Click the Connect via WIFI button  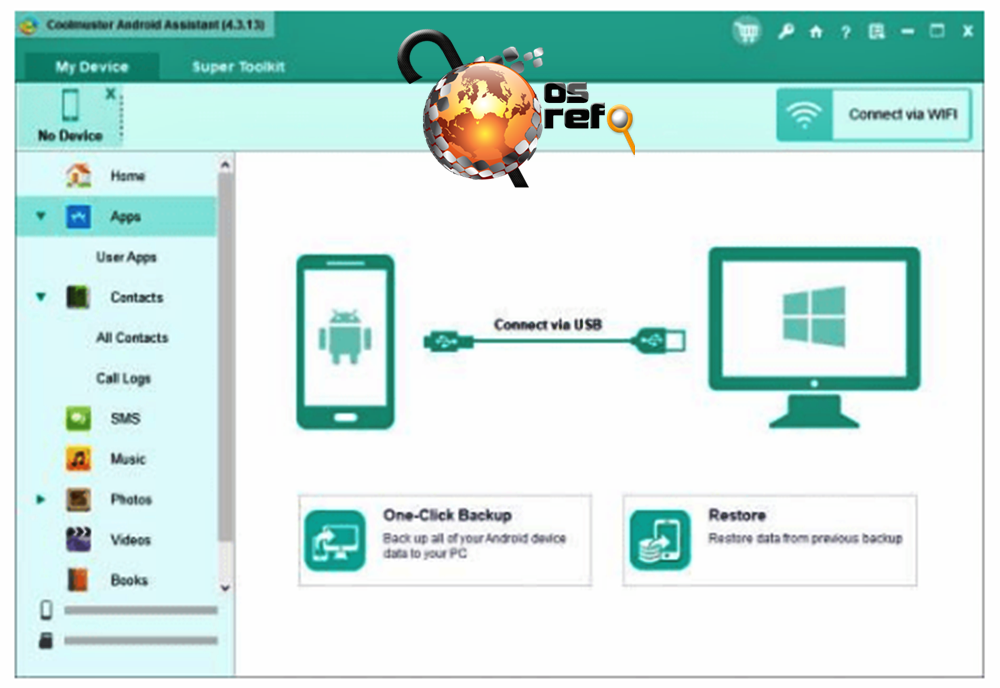pos(874,115)
